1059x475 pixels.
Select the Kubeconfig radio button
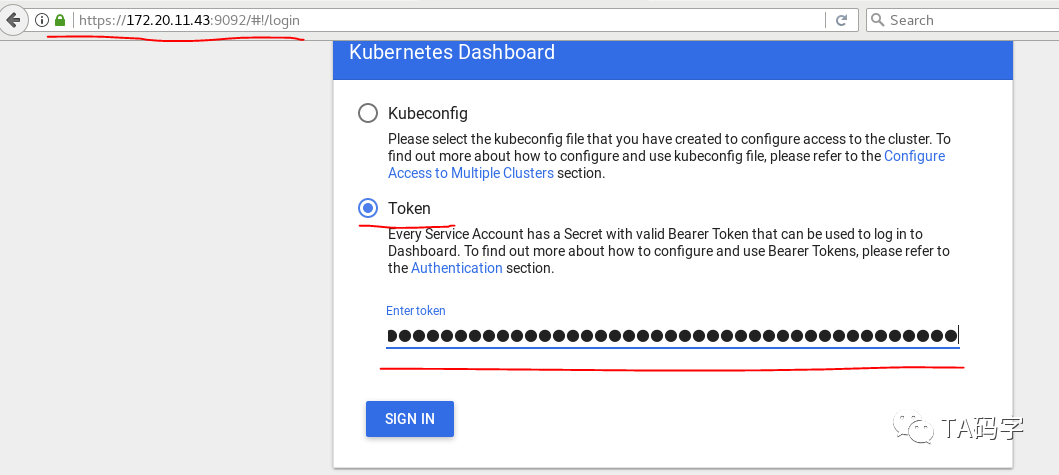click(x=368, y=113)
